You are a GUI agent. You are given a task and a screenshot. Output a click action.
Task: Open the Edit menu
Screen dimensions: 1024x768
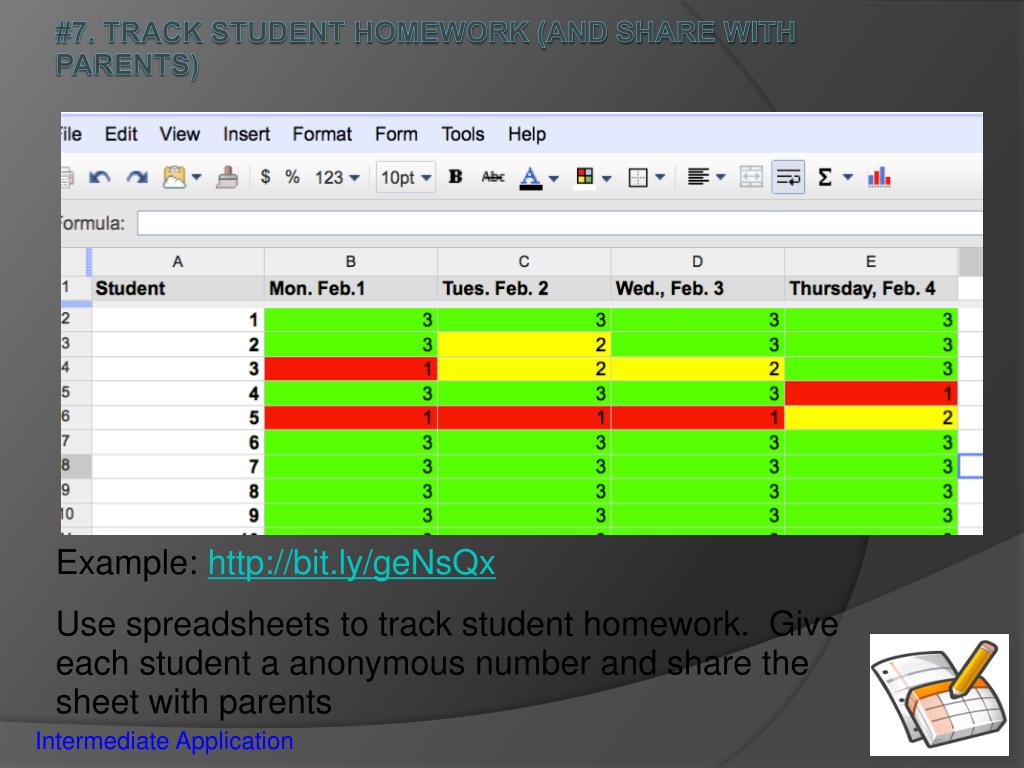[121, 134]
